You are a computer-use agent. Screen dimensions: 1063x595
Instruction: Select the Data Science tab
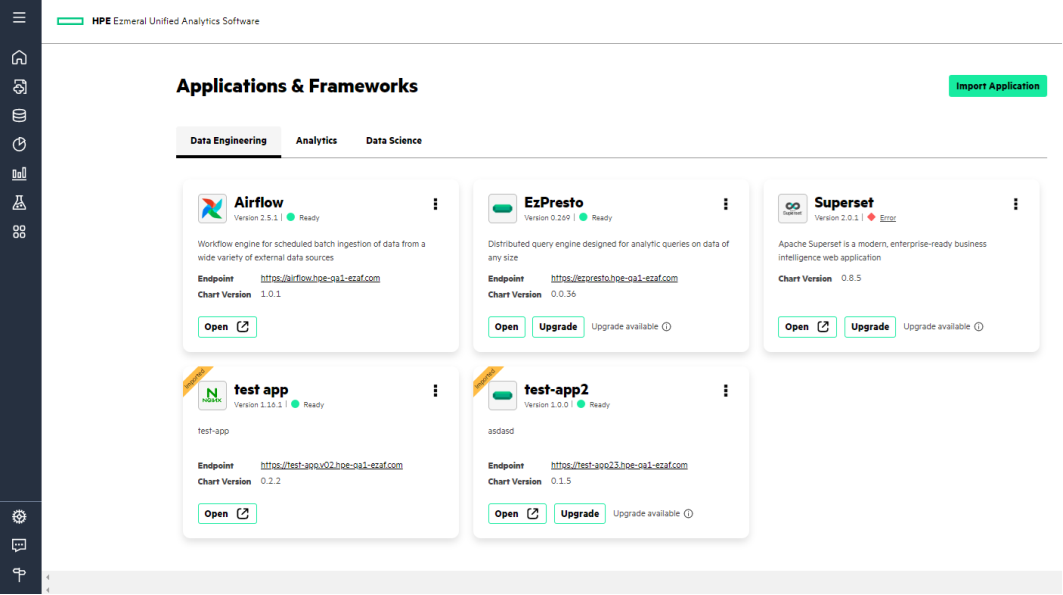click(x=393, y=140)
